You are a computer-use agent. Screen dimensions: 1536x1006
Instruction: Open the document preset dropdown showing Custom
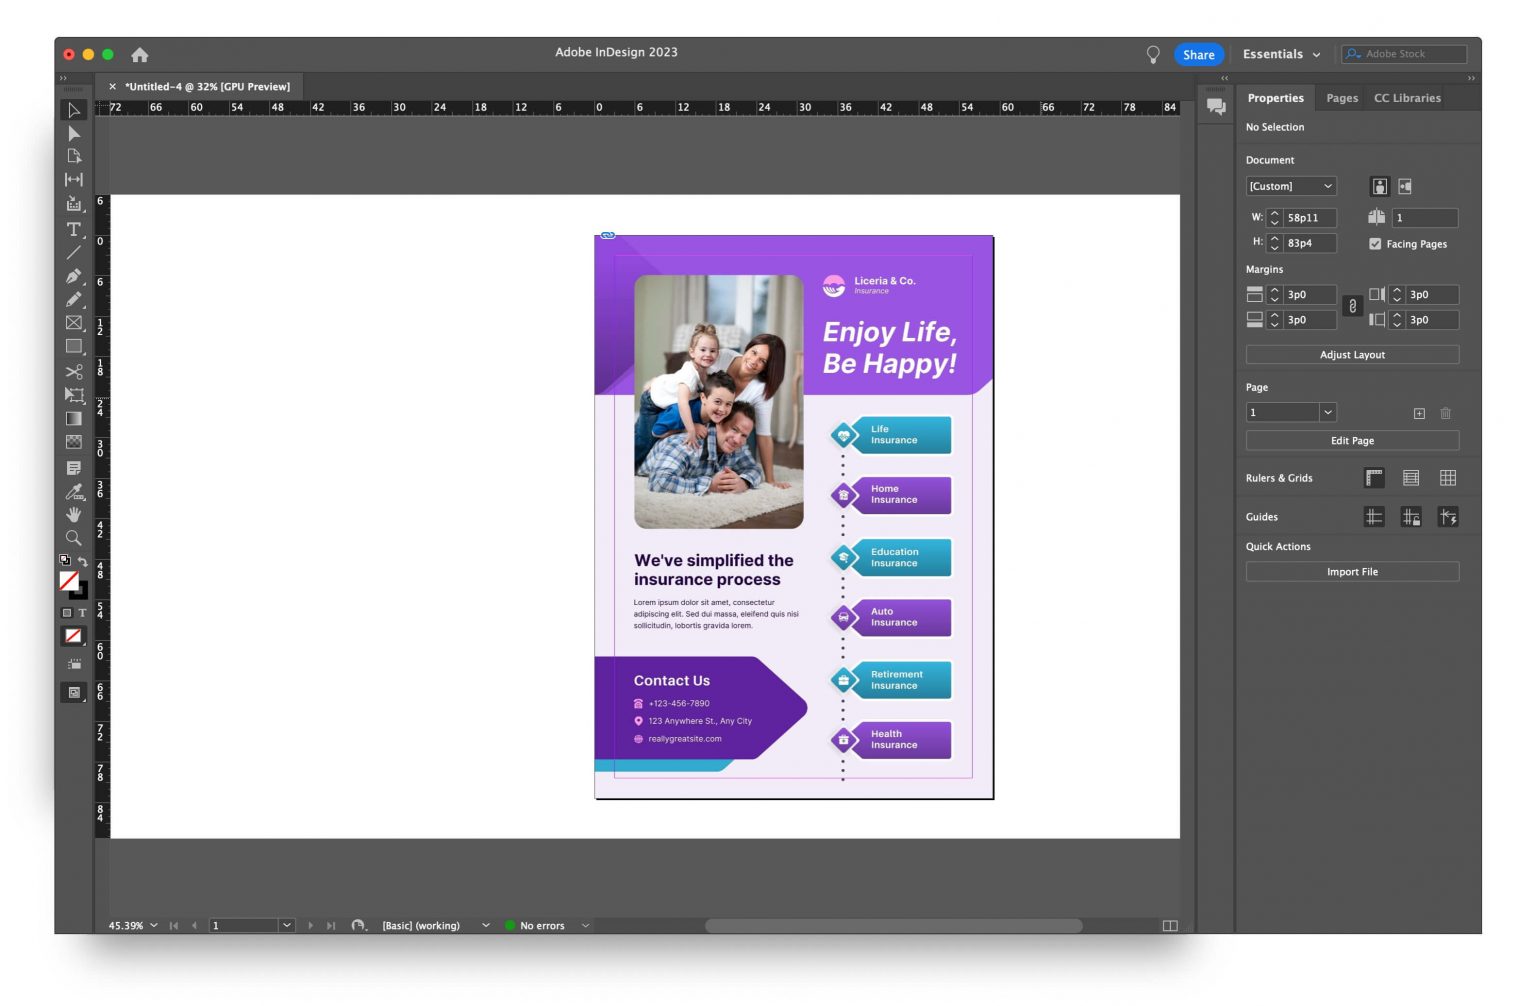click(1290, 186)
